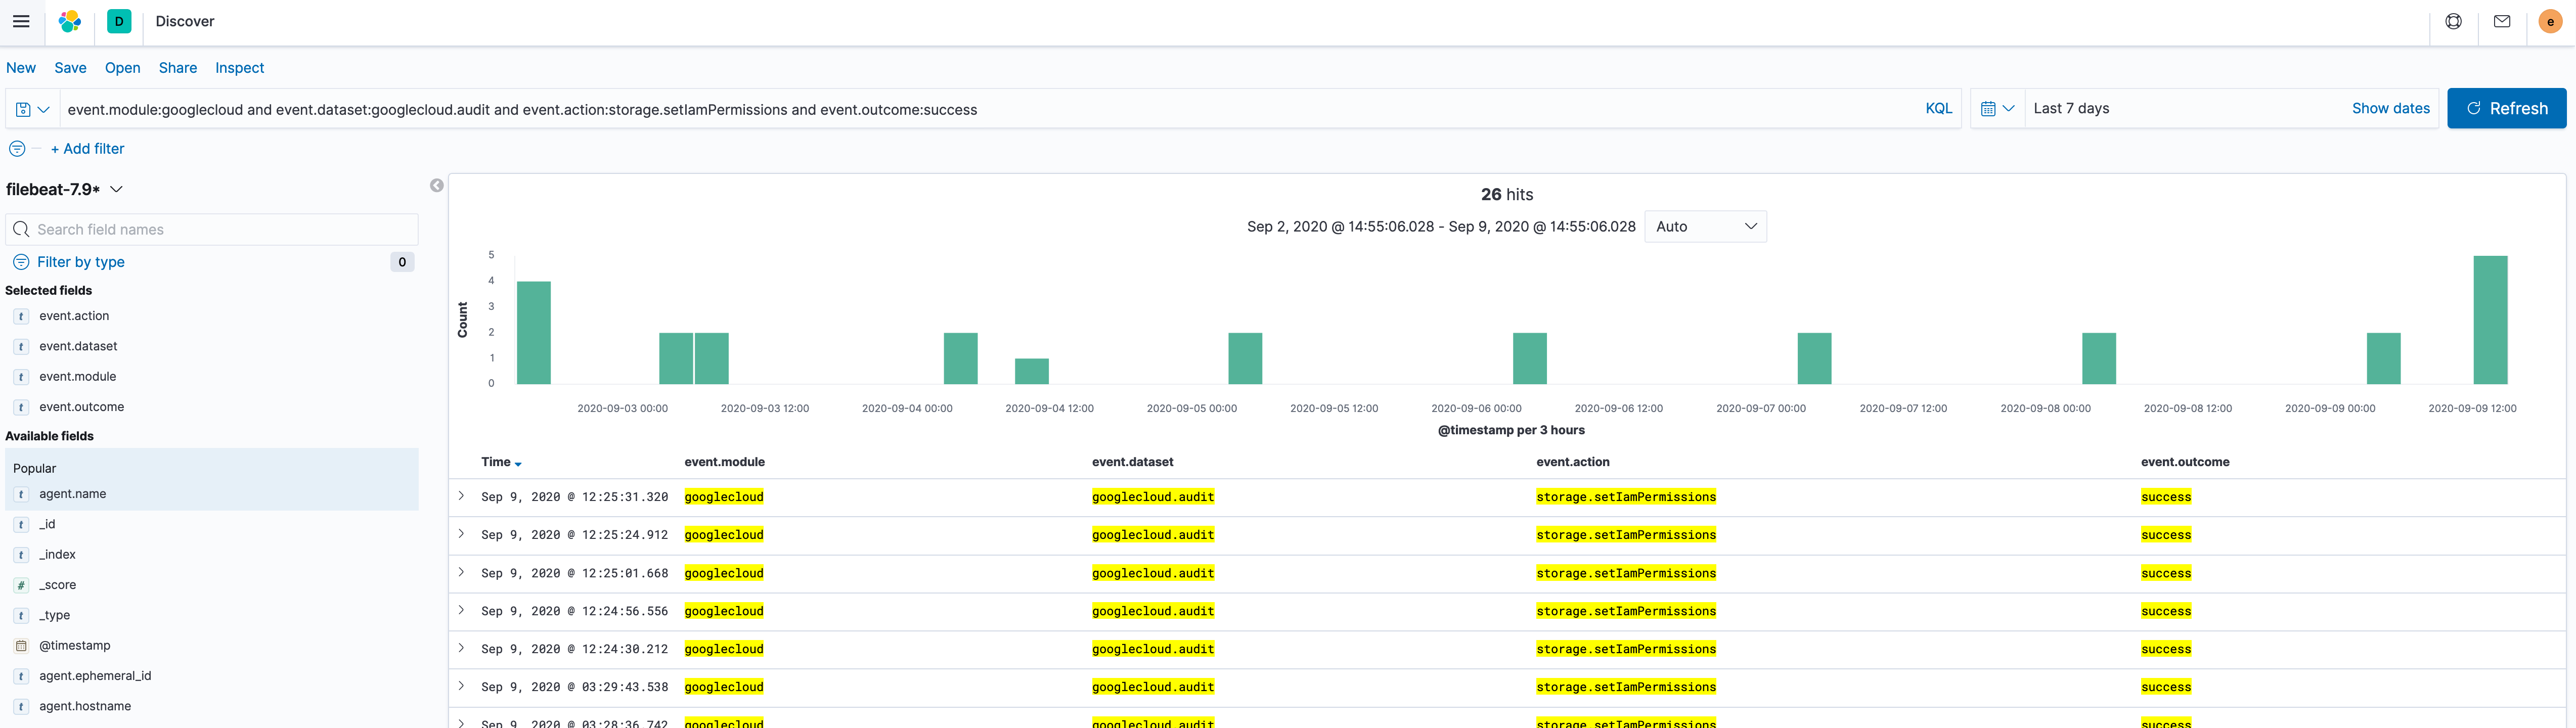Click the Elastic logo in the header
Viewport: 2576px width, 728px height.
[x=69, y=21]
